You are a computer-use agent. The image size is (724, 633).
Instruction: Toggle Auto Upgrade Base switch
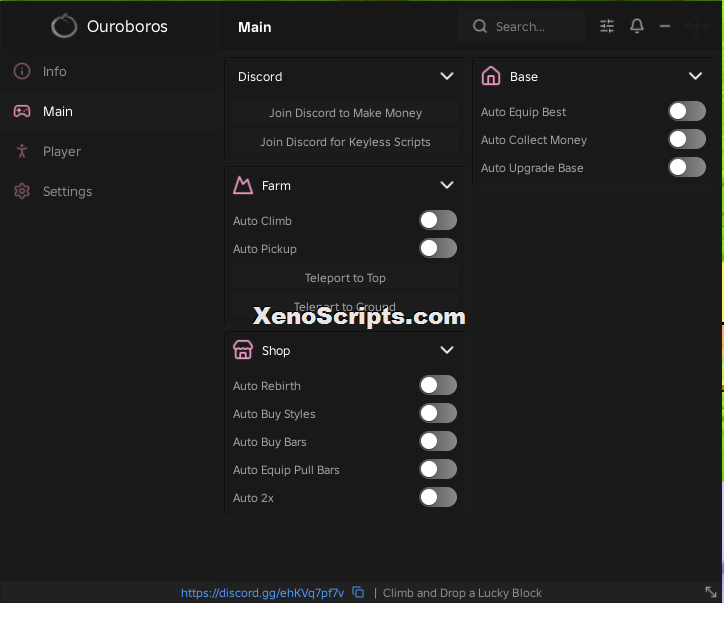pos(687,167)
